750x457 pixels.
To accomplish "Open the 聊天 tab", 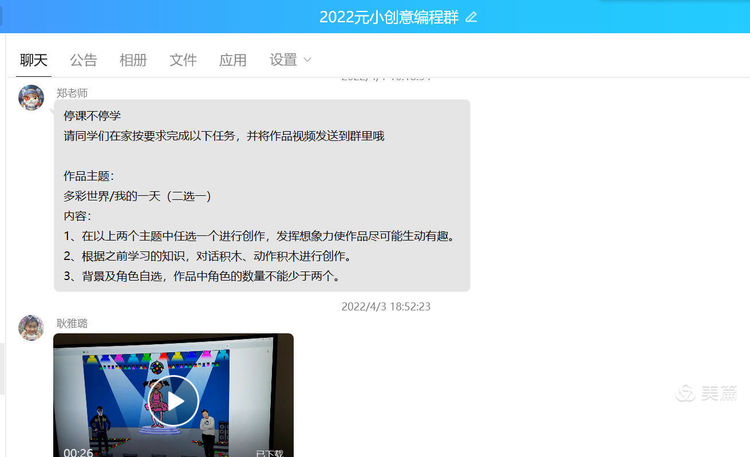I will [33, 60].
